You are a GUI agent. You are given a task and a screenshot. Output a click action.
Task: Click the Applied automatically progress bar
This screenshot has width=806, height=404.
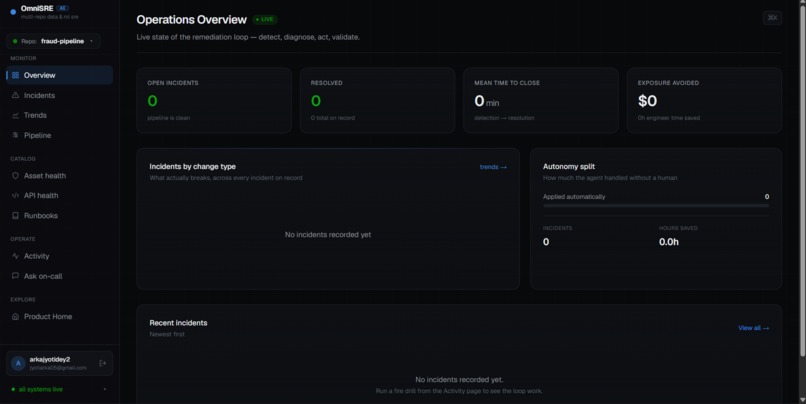656,206
